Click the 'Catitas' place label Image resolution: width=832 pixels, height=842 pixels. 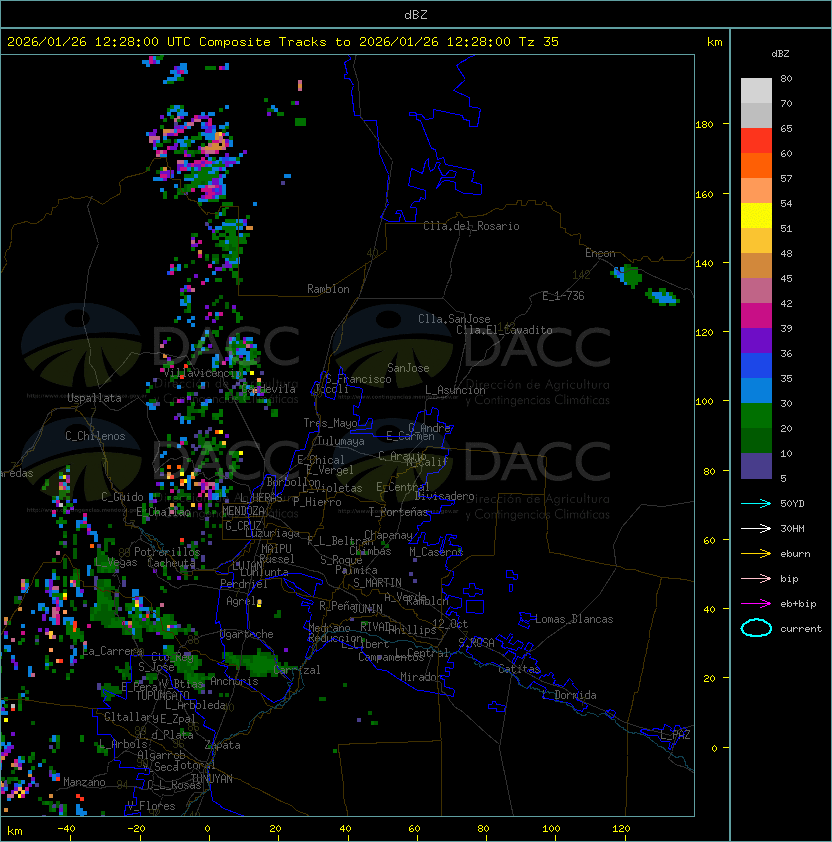(x=519, y=669)
